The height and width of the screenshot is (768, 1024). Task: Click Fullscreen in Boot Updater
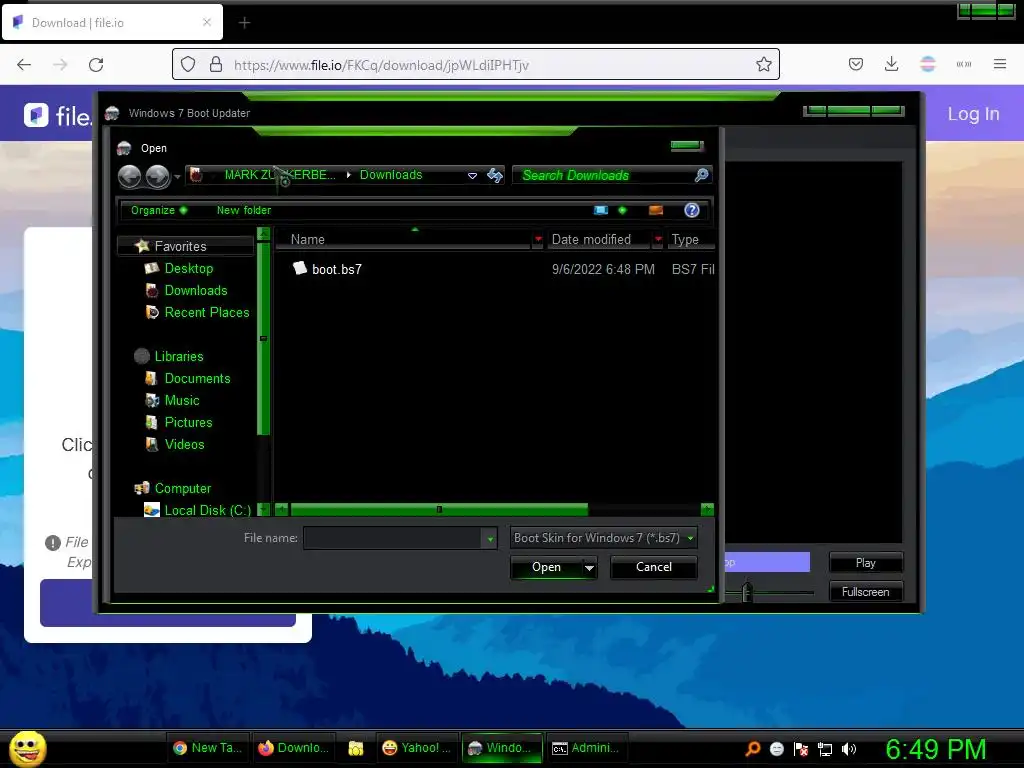pos(865,592)
